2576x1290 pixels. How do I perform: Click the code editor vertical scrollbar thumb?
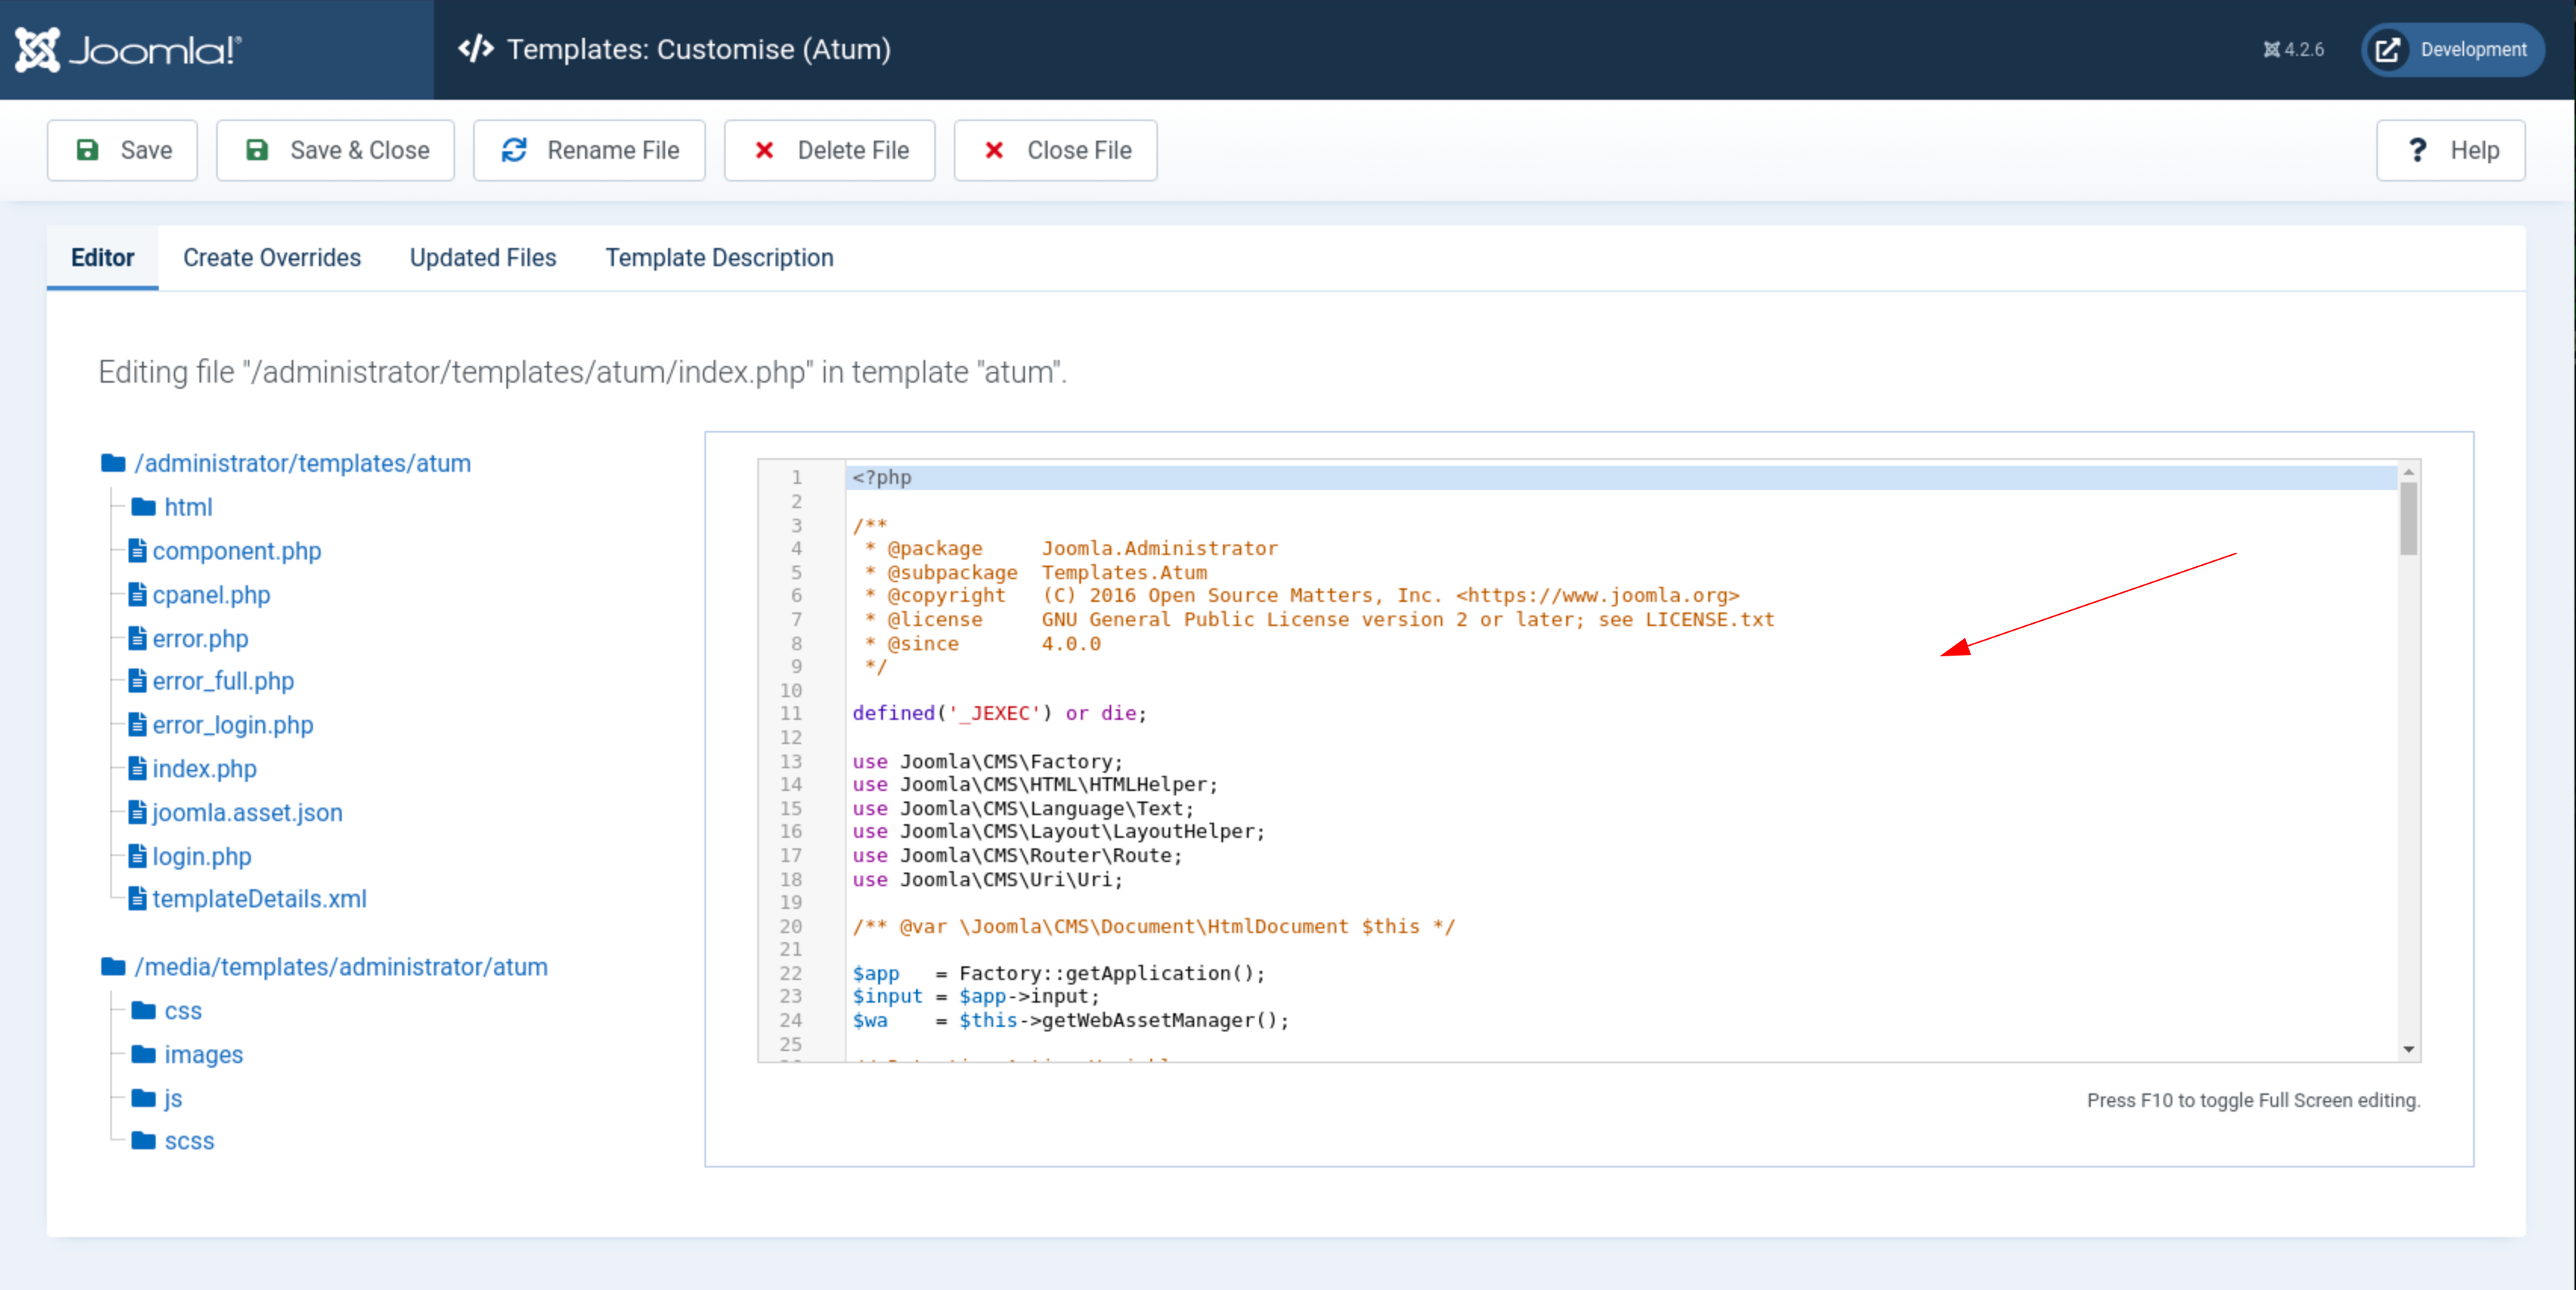(x=2409, y=518)
